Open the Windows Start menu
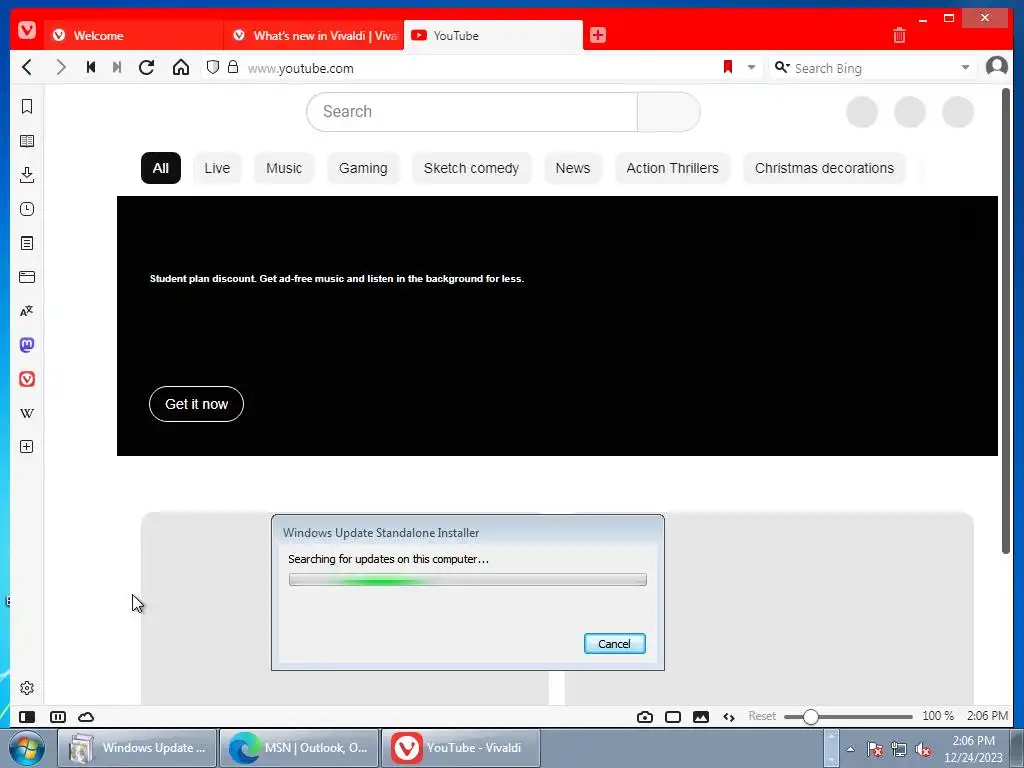This screenshot has width=1024, height=768. (27, 748)
